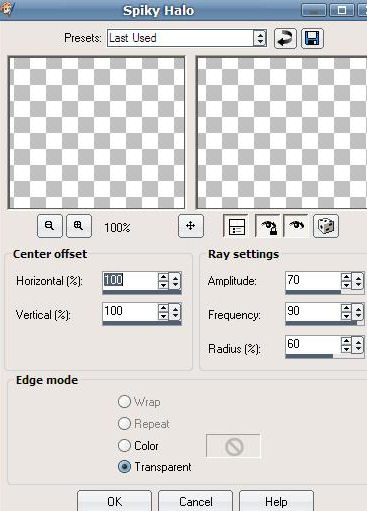The height and width of the screenshot is (511, 367).
Task: Cancel the Spiky Halo dialog
Action: pos(195,501)
